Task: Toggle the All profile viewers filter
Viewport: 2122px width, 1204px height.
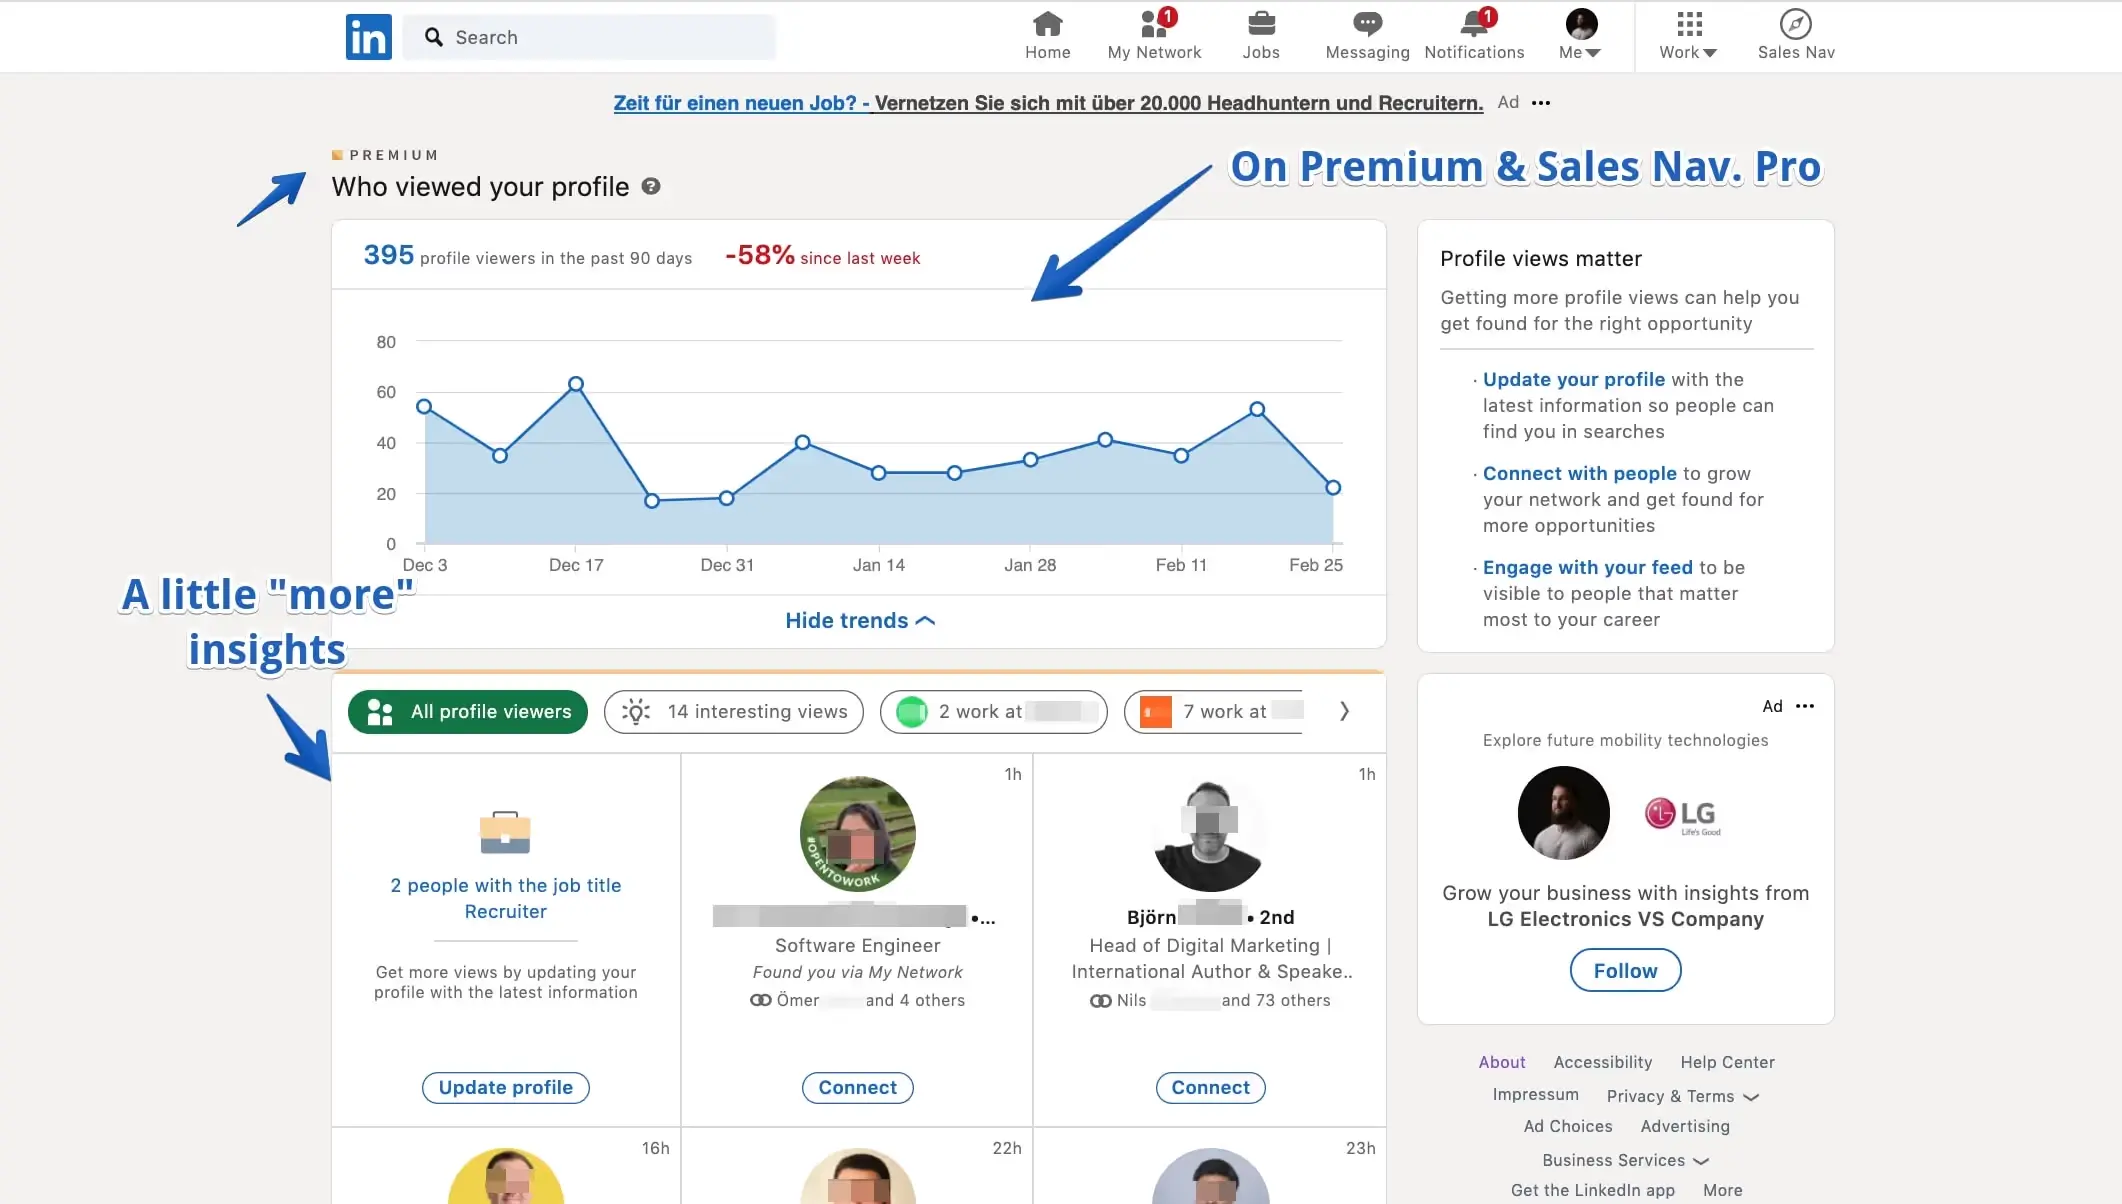Action: pyautogui.click(x=467, y=711)
